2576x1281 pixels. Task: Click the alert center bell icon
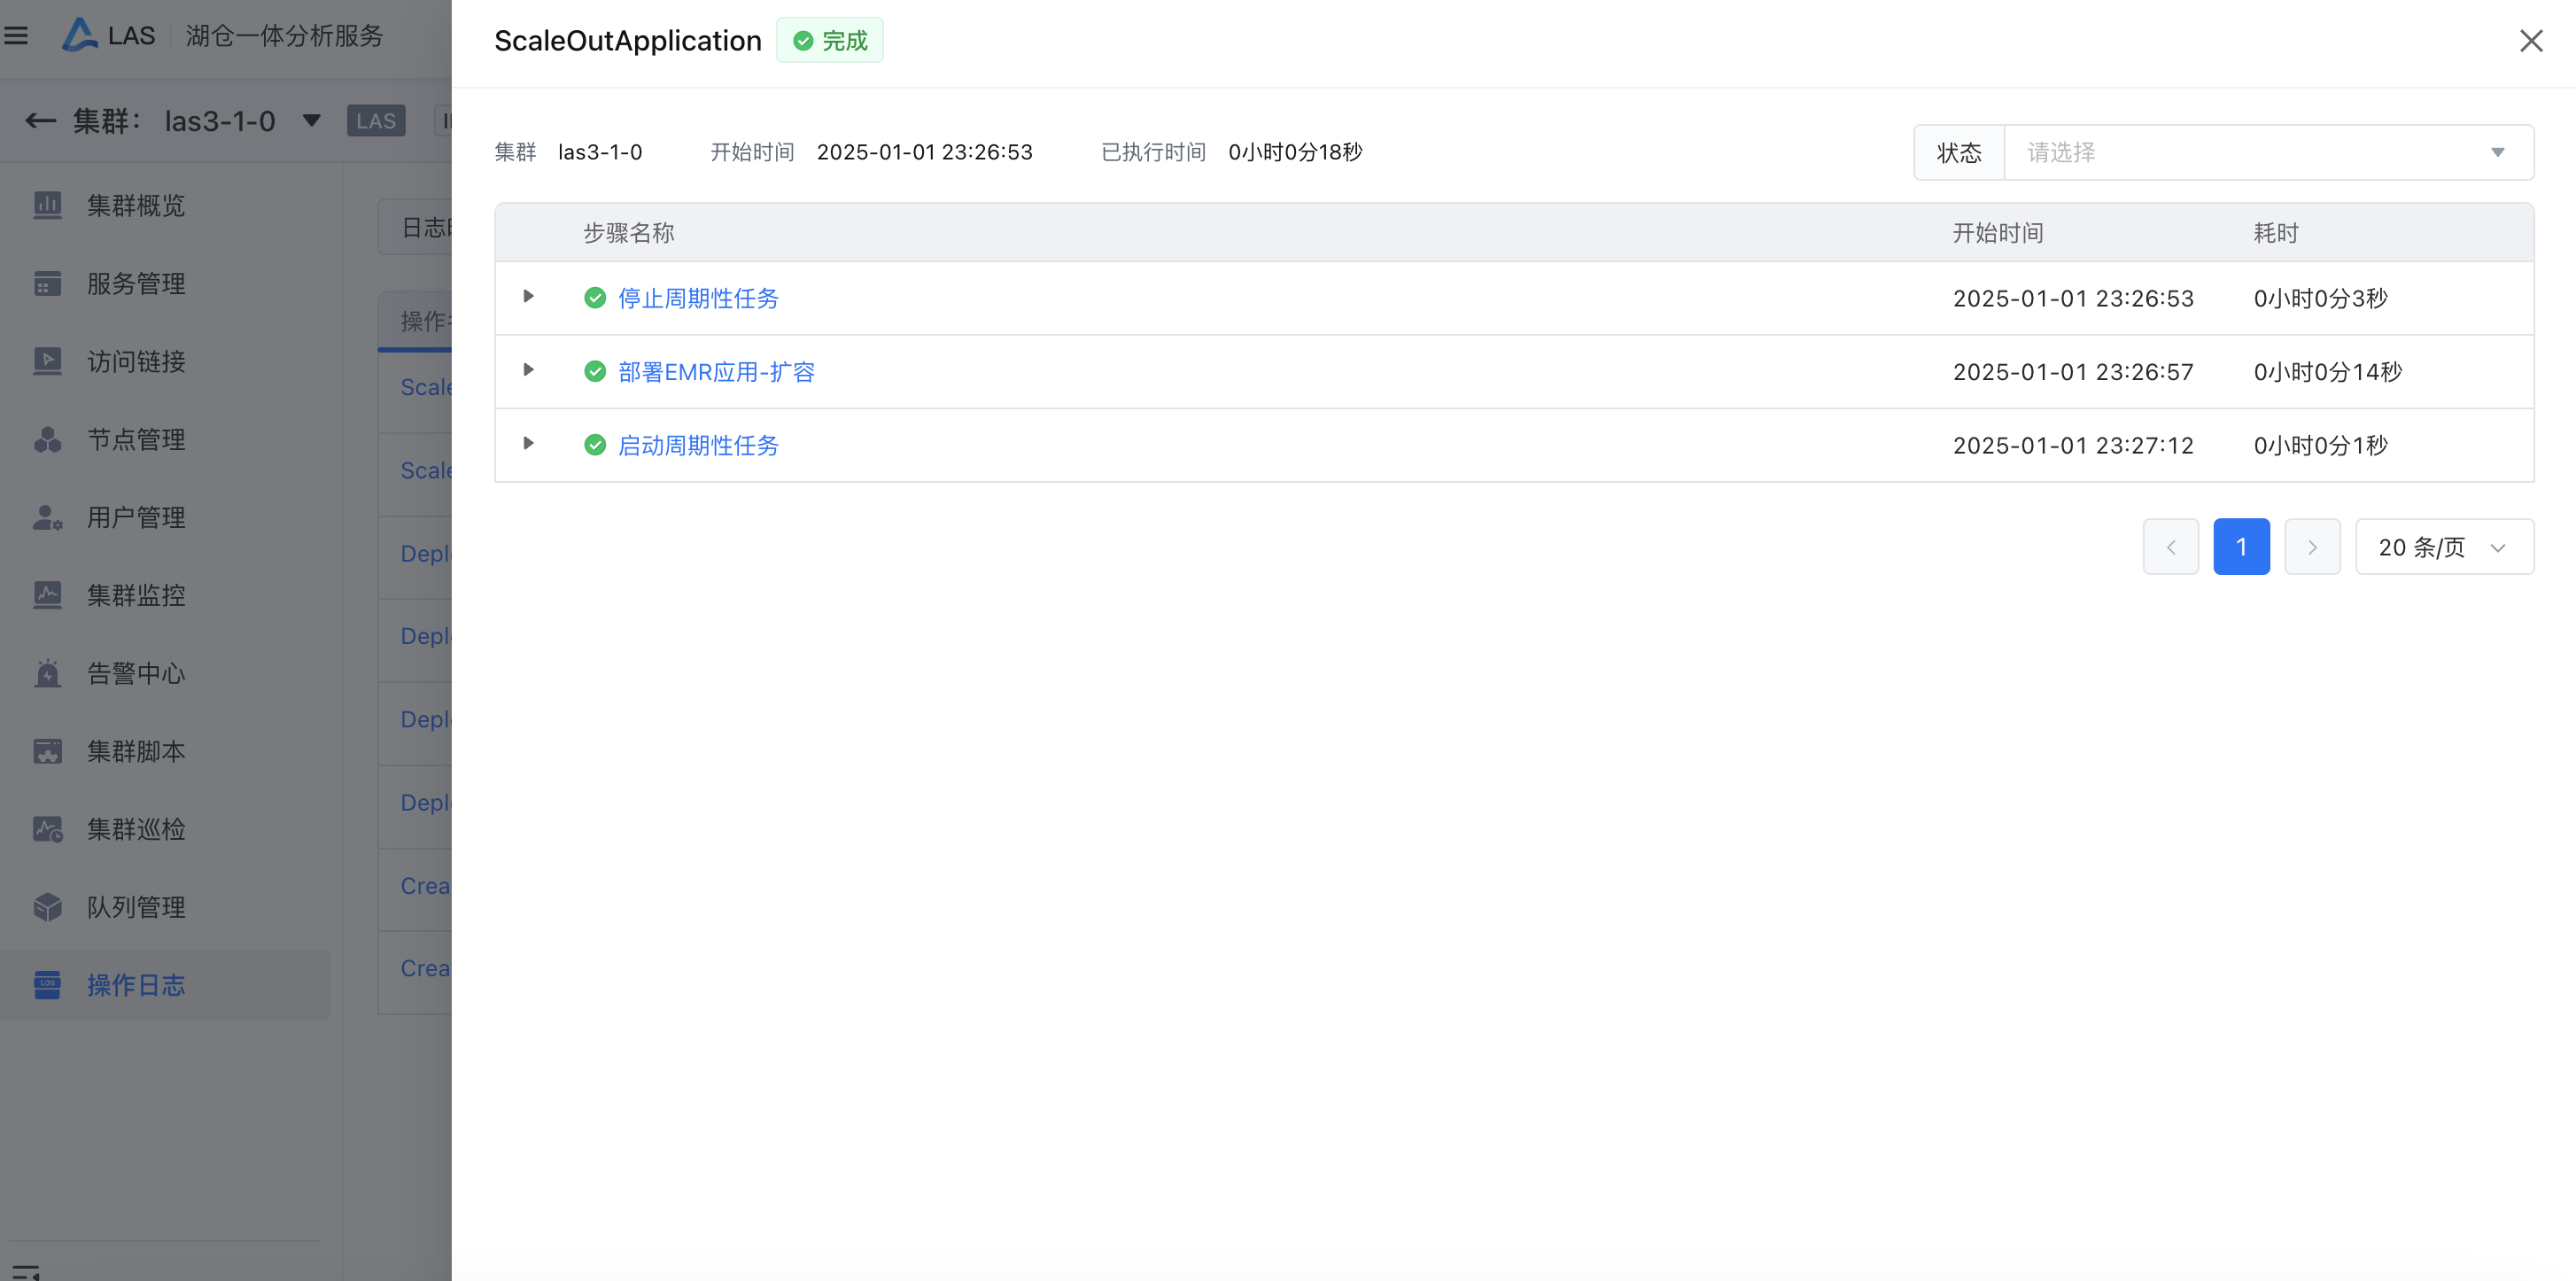[47, 673]
